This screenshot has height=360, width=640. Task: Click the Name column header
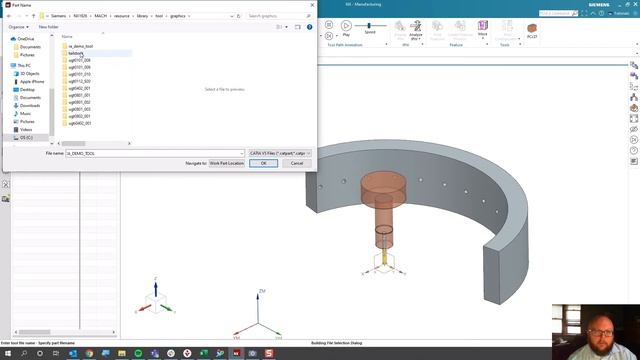(x=67, y=37)
